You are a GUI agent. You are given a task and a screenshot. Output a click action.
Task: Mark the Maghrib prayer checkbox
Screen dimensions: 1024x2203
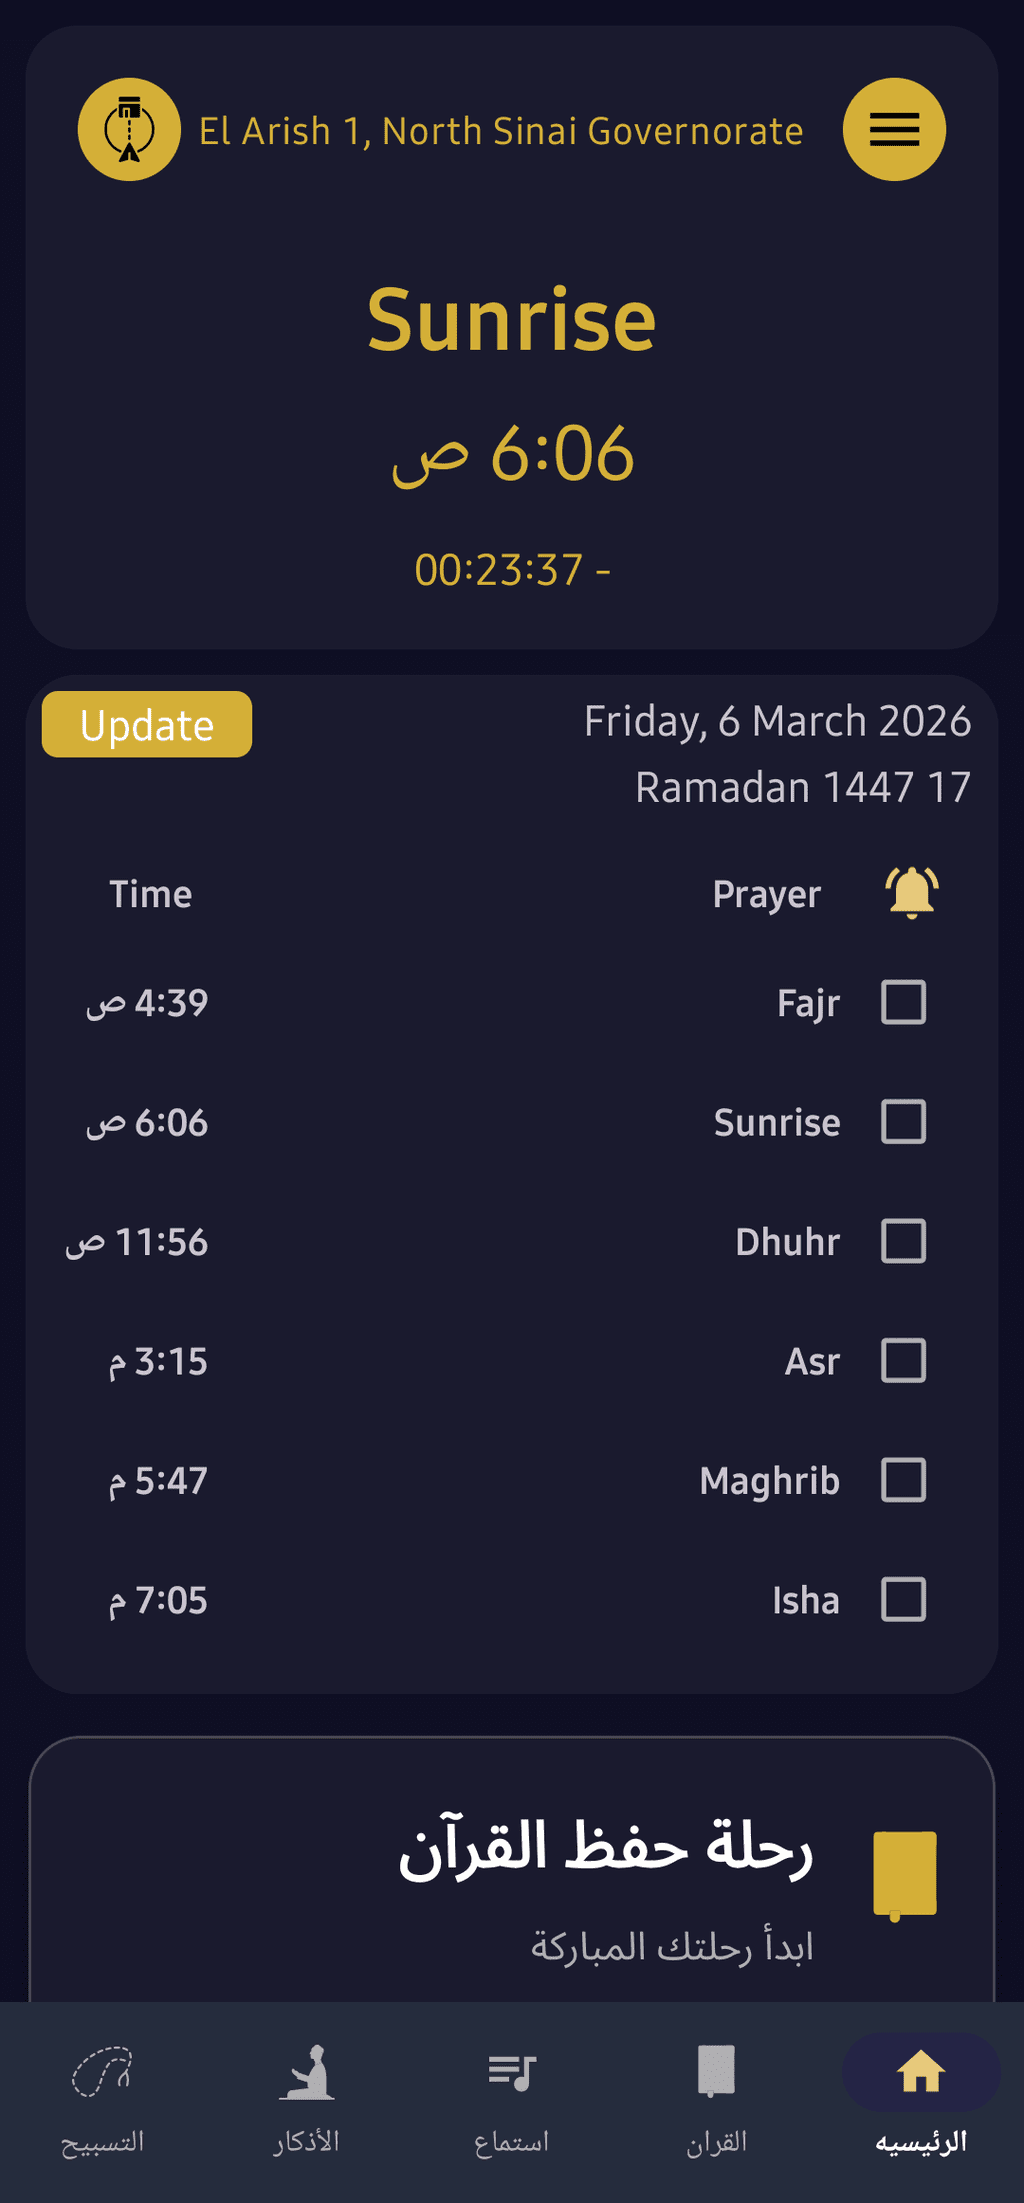pyautogui.click(x=903, y=1480)
